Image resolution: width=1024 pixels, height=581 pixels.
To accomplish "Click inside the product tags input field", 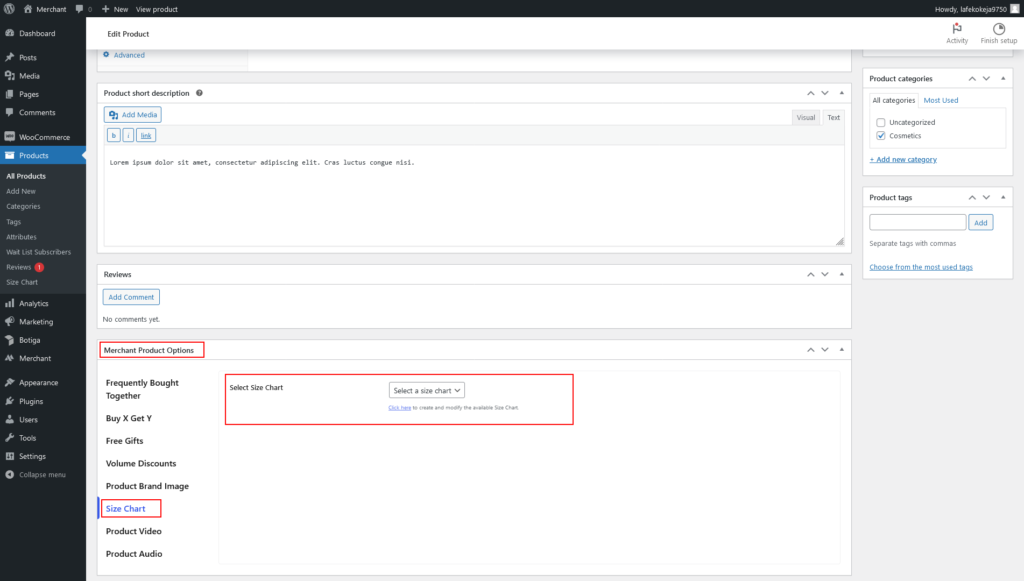I will point(917,221).
